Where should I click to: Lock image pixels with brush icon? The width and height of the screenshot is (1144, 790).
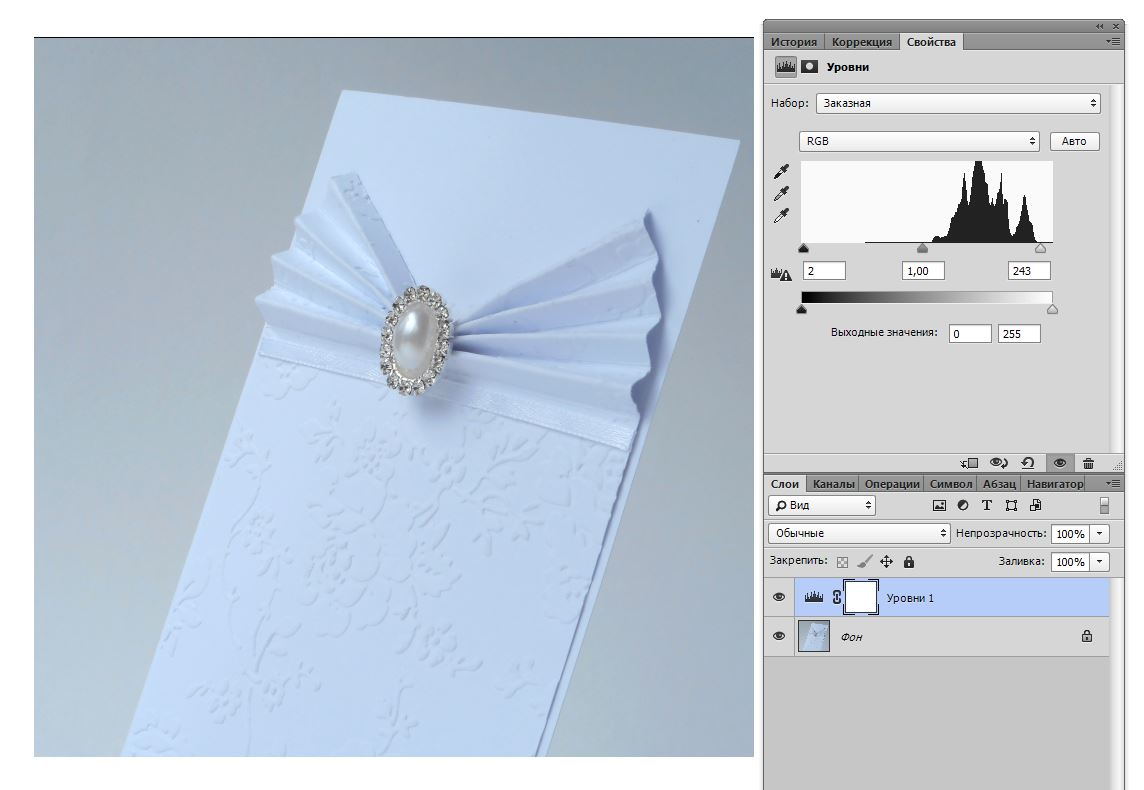click(x=865, y=562)
